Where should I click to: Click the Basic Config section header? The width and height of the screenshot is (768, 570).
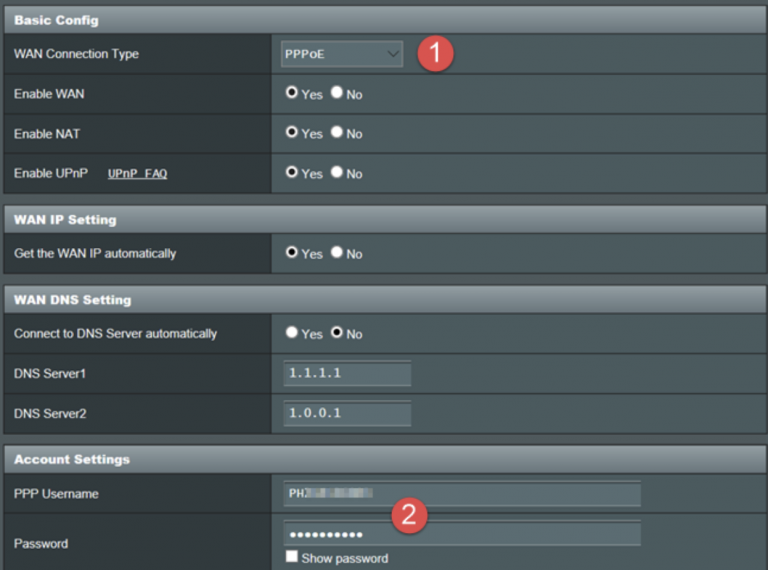point(385,20)
